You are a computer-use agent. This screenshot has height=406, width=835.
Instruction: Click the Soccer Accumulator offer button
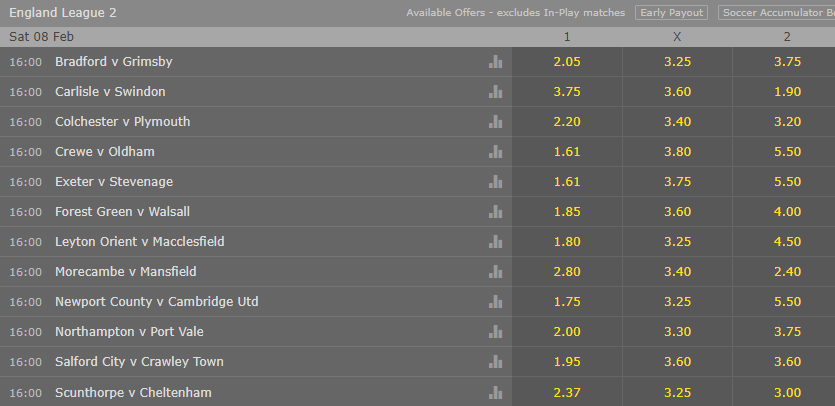(x=776, y=13)
